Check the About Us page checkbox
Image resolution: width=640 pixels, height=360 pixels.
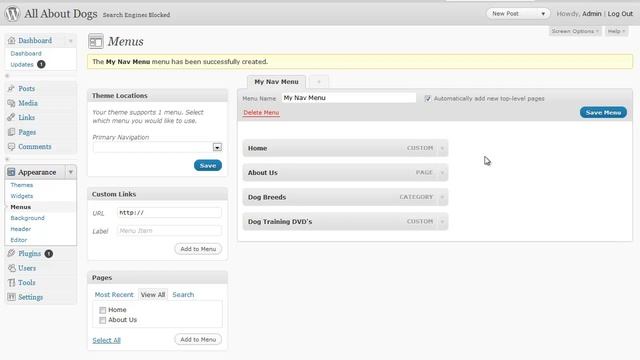(x=102, y=320)
